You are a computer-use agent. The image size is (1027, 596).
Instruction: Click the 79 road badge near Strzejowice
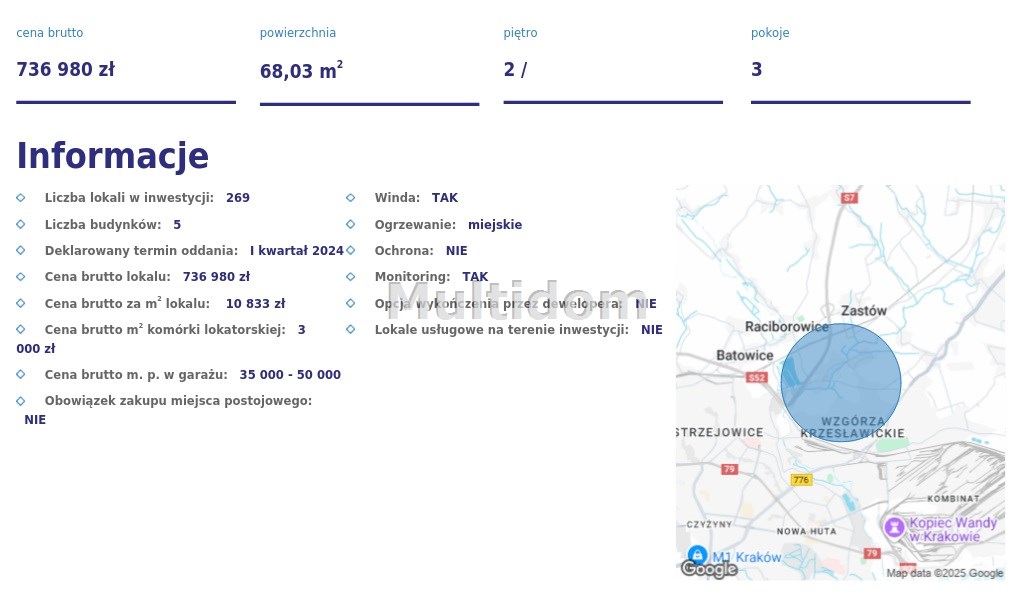coord(729,469)
